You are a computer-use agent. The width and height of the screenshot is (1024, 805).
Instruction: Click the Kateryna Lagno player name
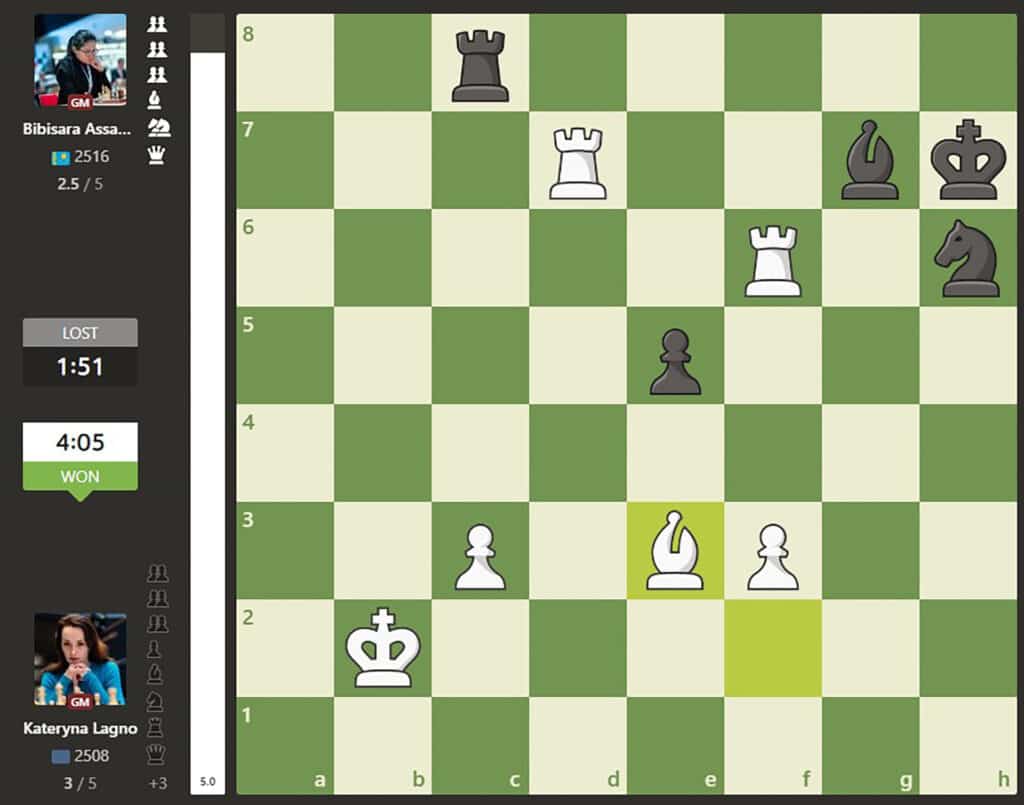click(80, 729)
